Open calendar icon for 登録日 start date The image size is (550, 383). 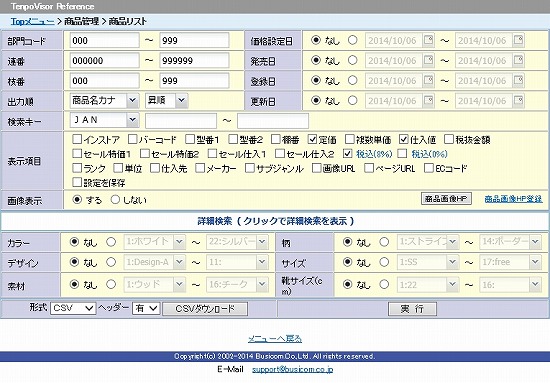tap(428, 80)
